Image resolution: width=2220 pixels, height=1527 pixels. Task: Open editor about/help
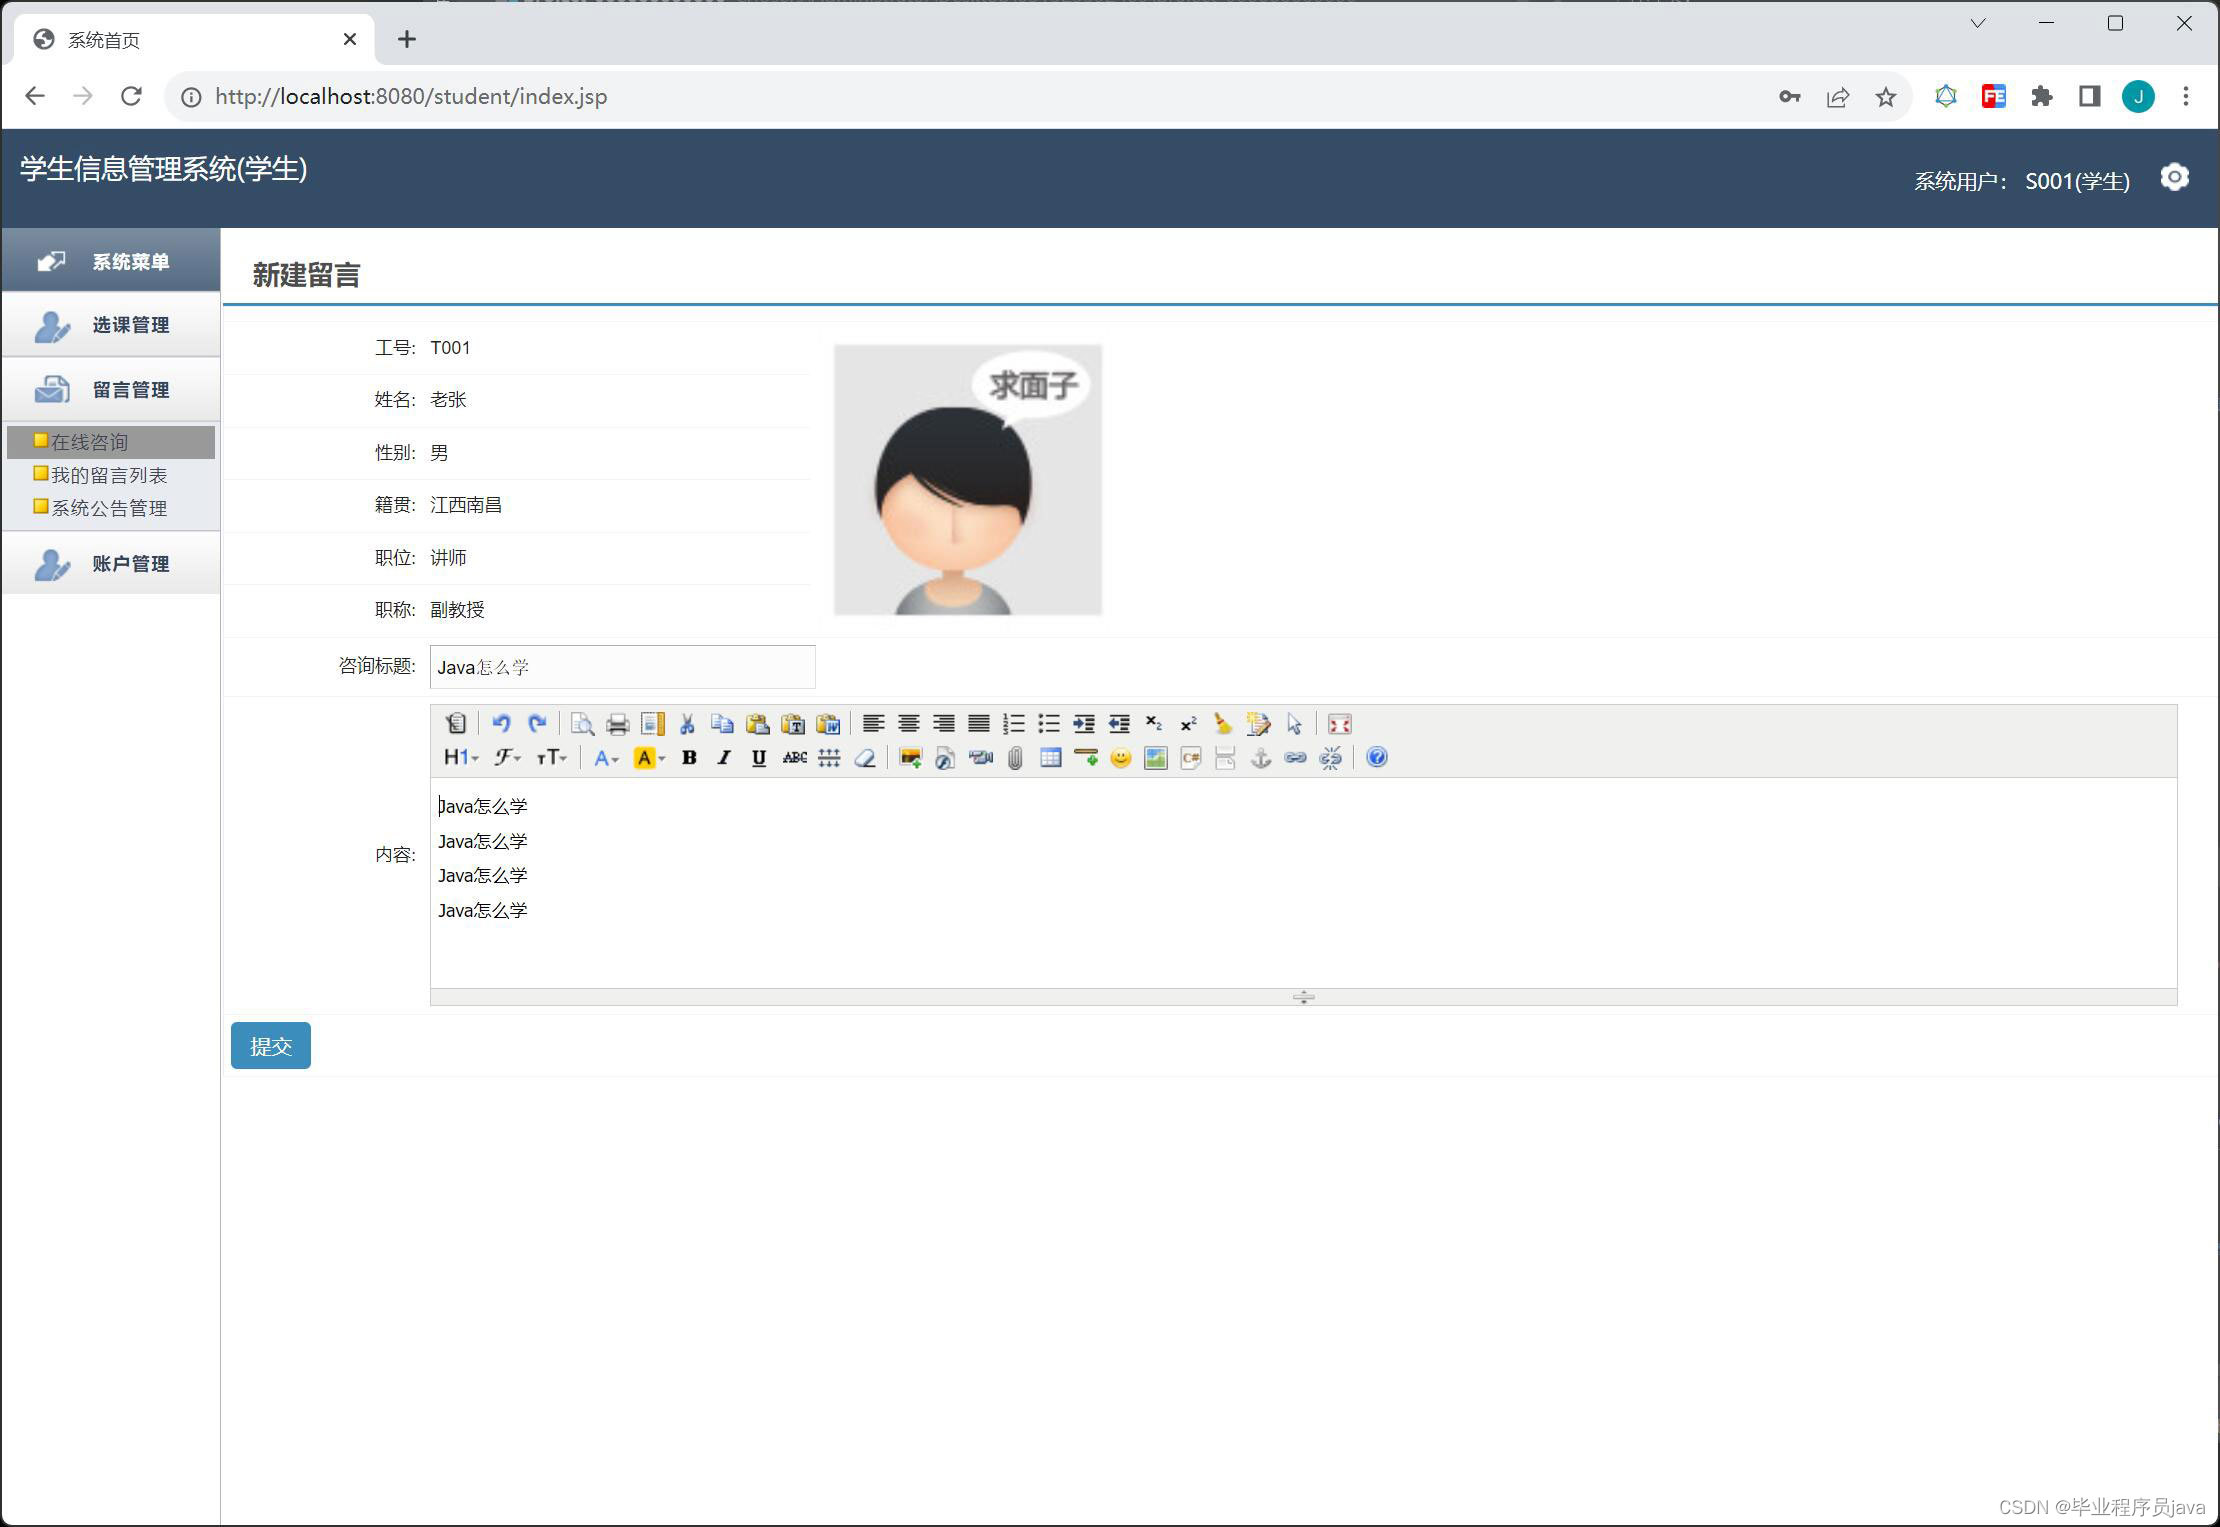pos(1376,757)
